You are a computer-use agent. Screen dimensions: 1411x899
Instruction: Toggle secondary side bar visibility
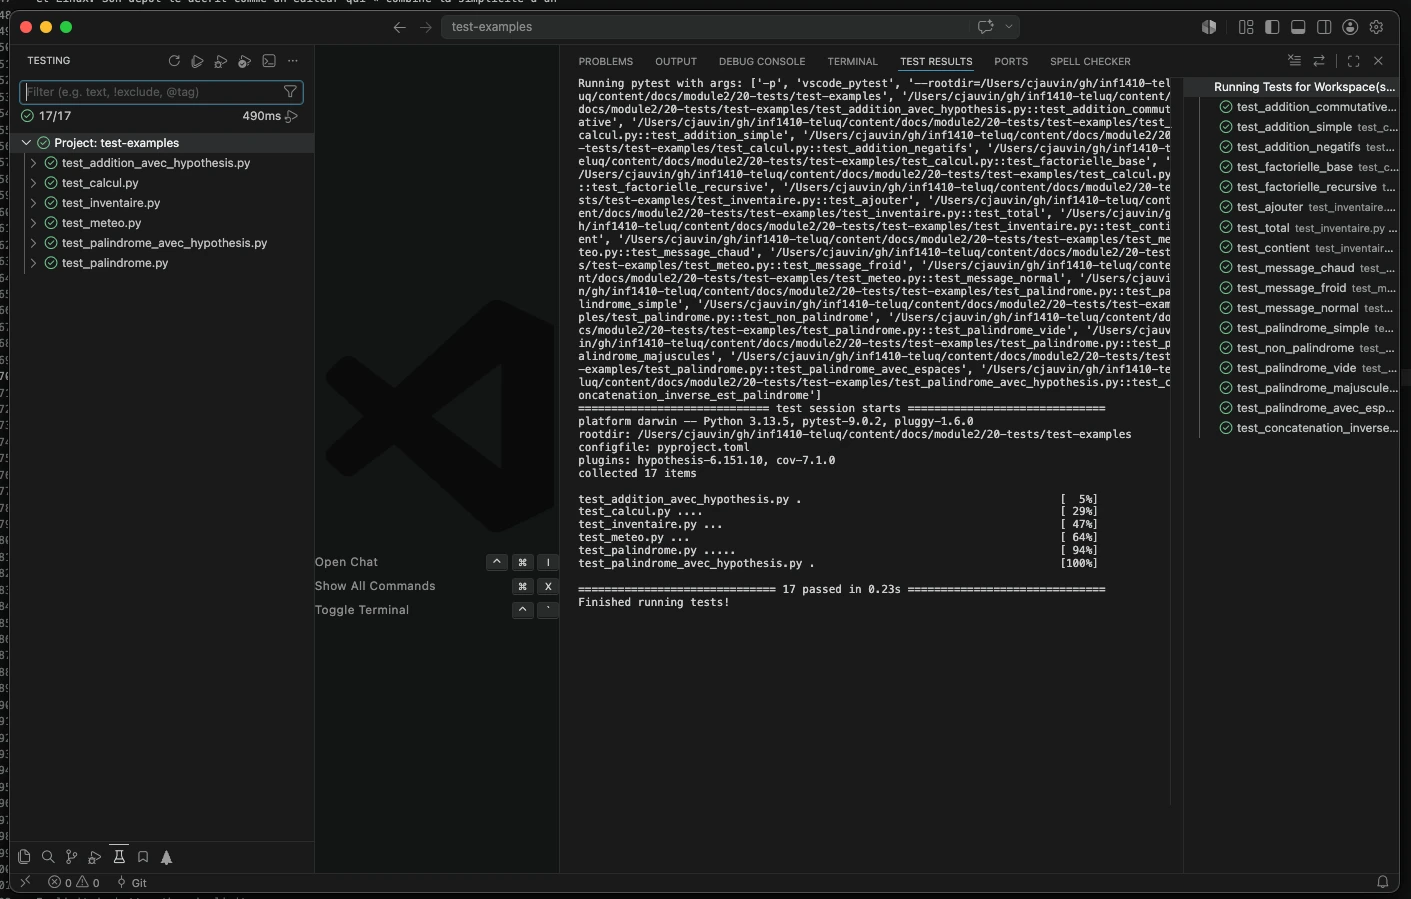click(x=1324, y=27)
